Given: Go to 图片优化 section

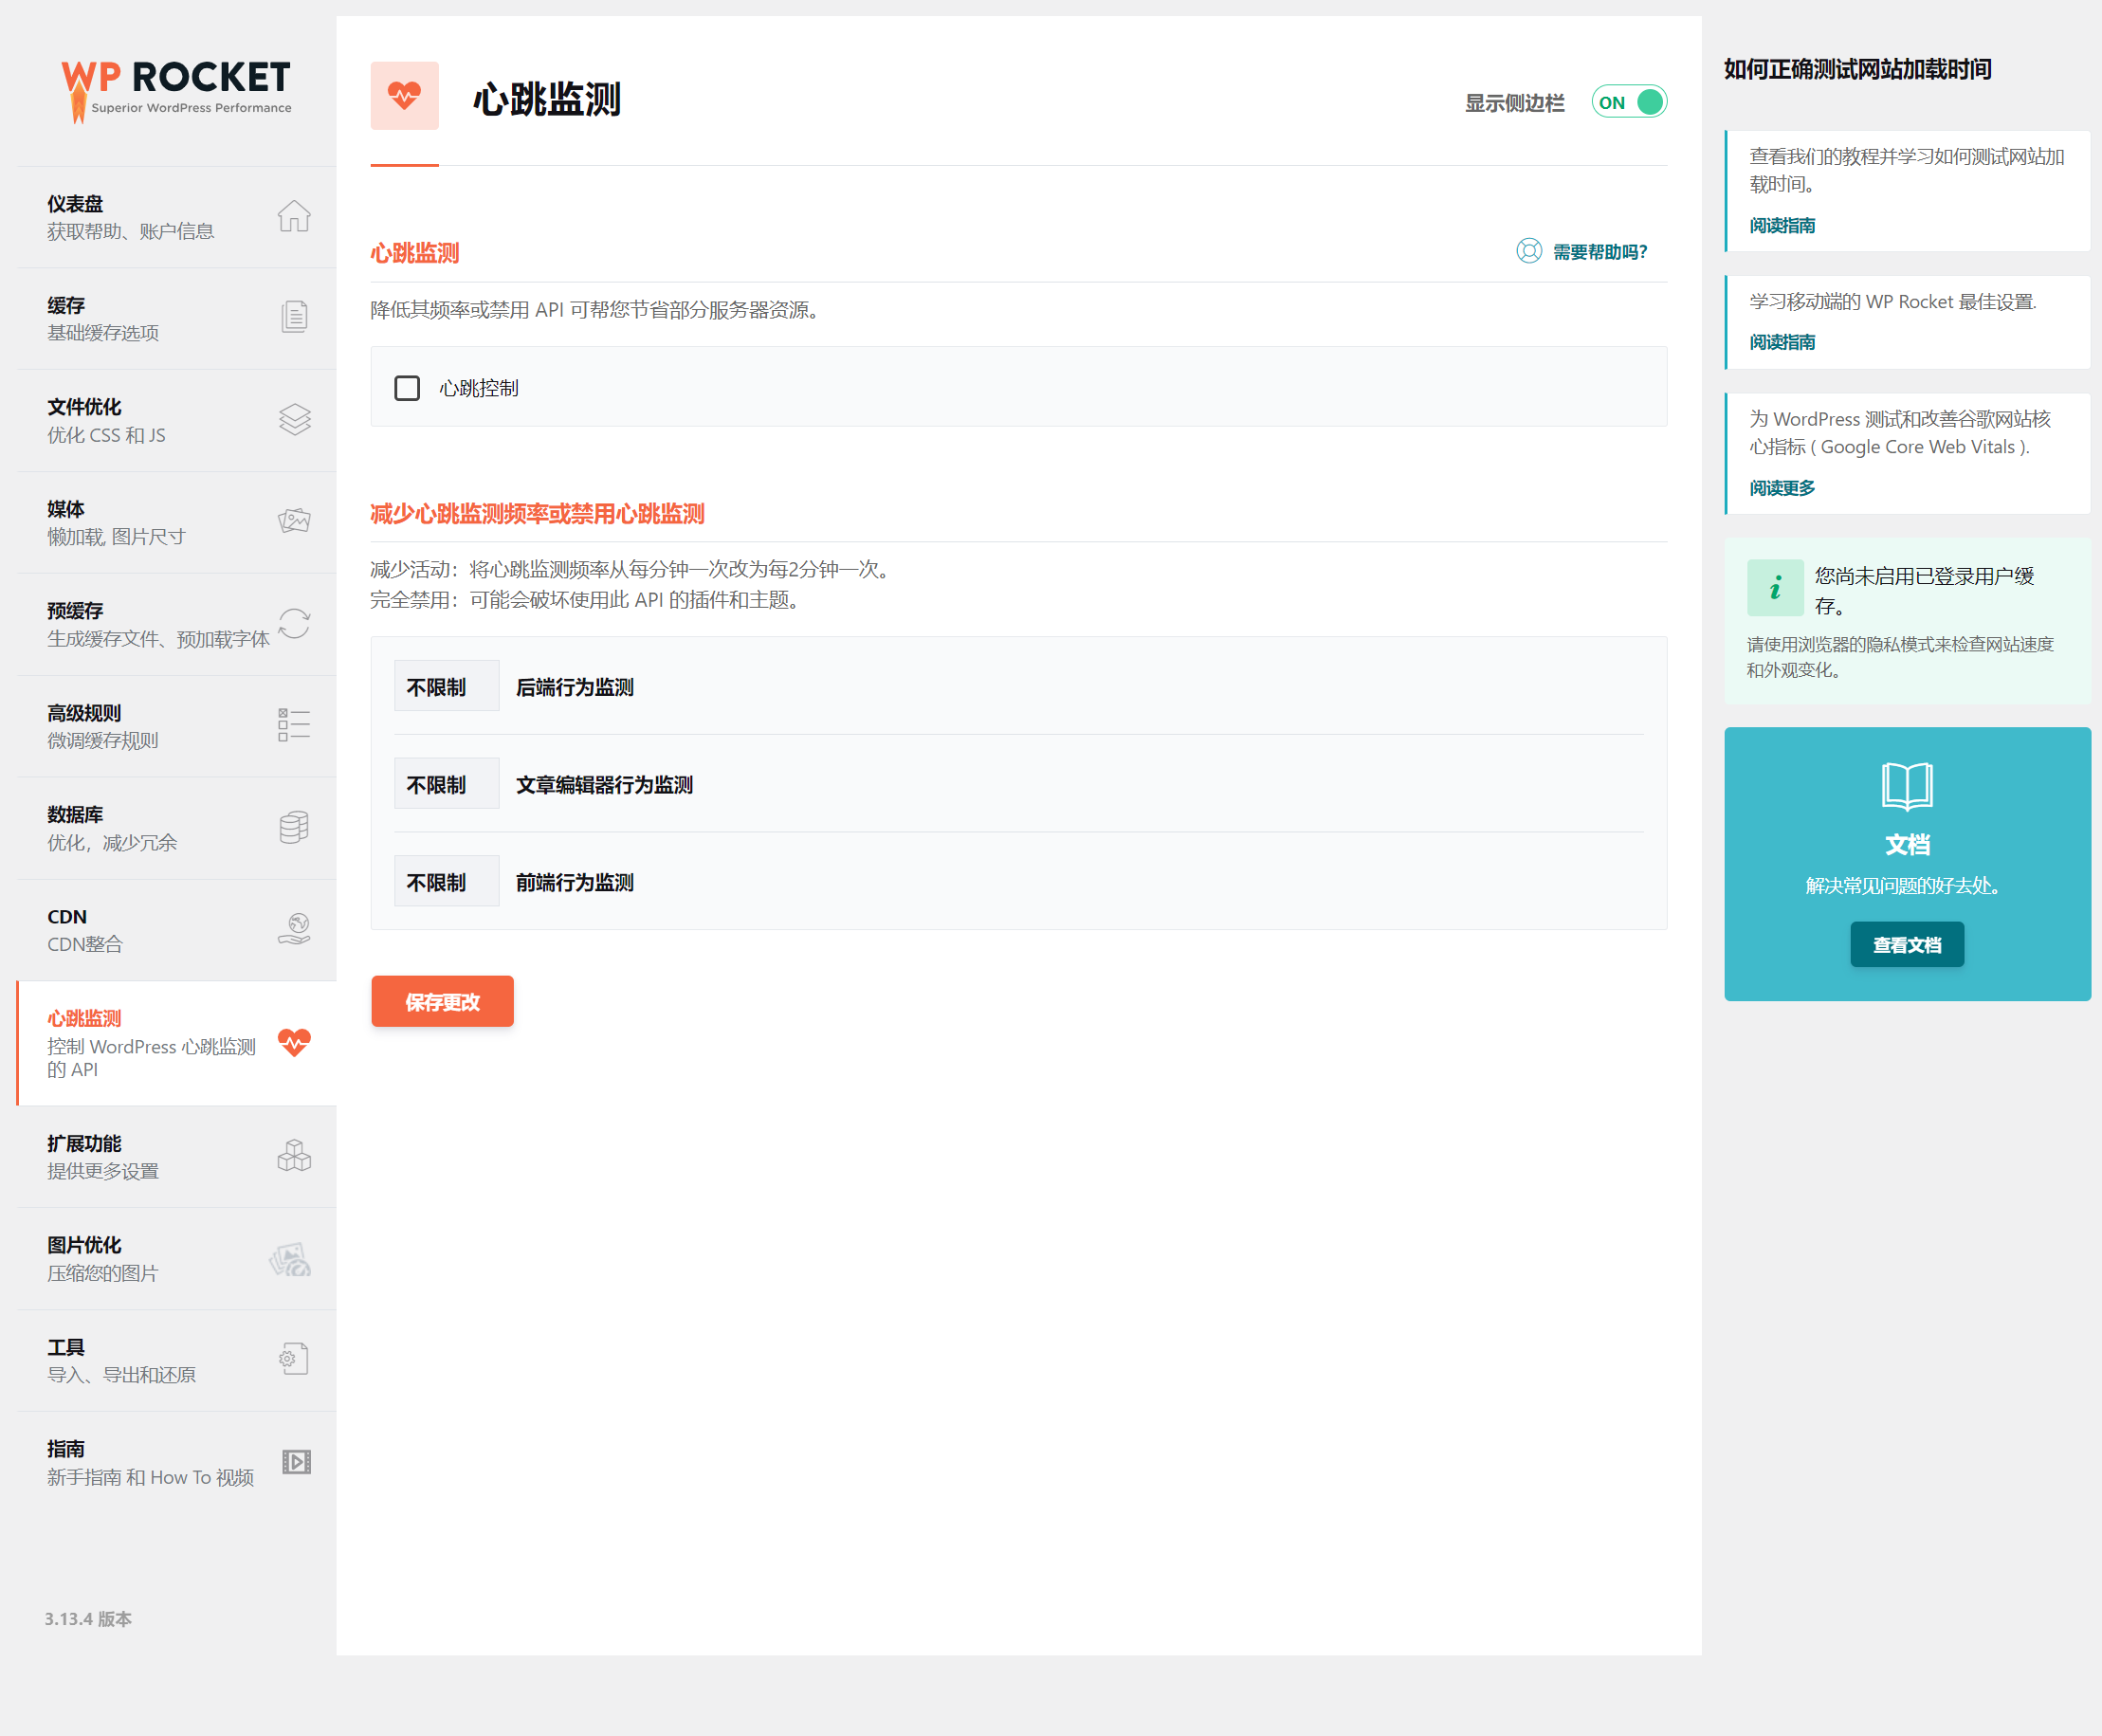Looking at the screenshot, I should 177,1259.
